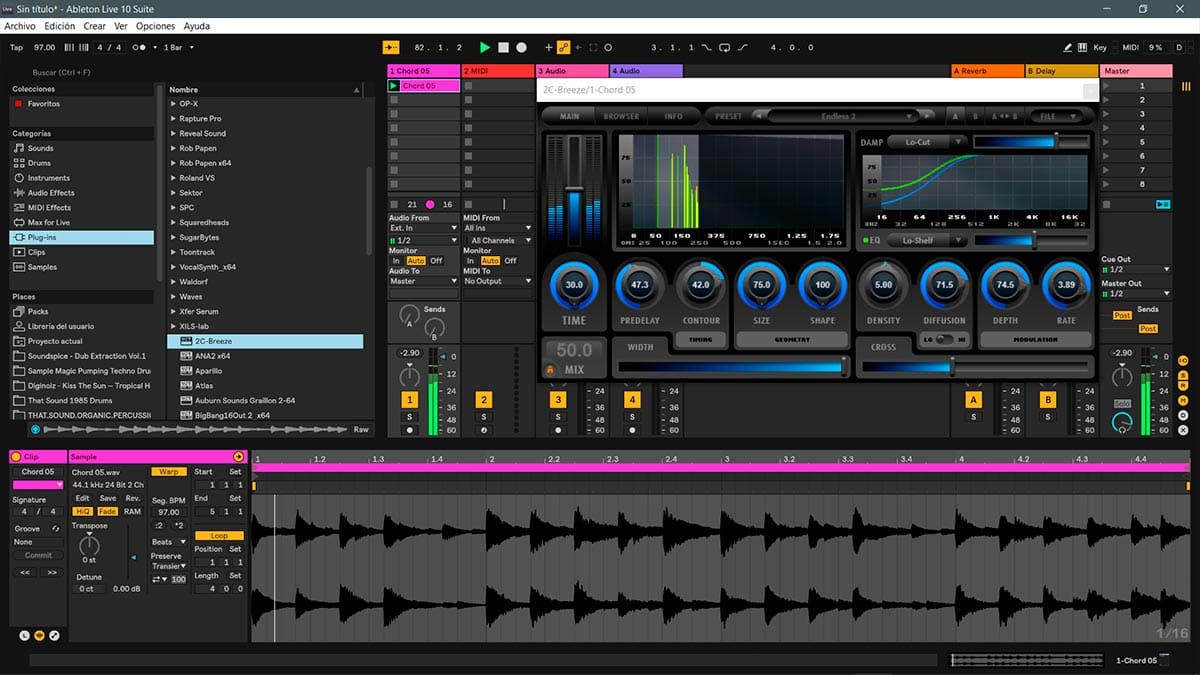The height and width of the screenshot is (675, 1200).
Task: Deactivate track 1 with its activator button
Action: coord(409,400)
